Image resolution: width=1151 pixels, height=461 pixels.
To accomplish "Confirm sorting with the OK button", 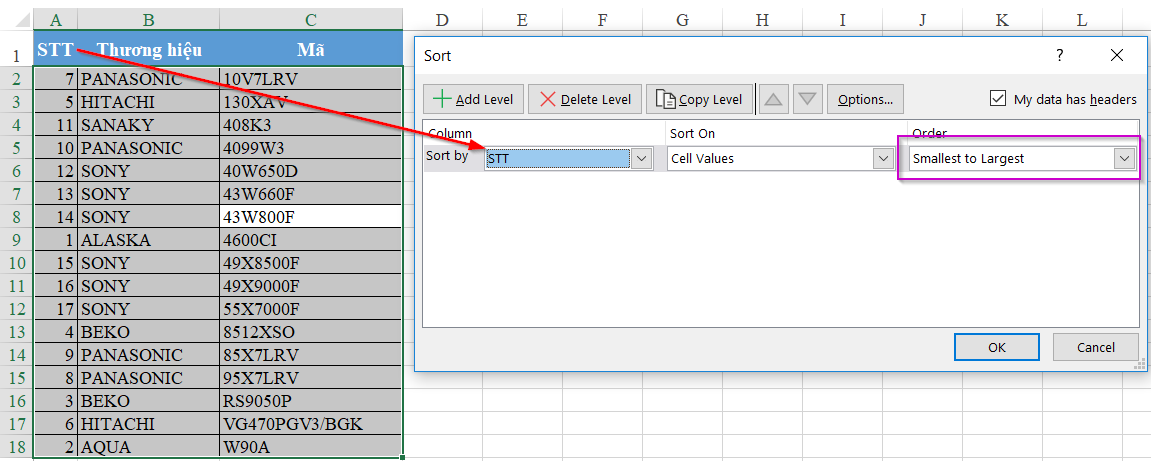I will coord(996,347).
